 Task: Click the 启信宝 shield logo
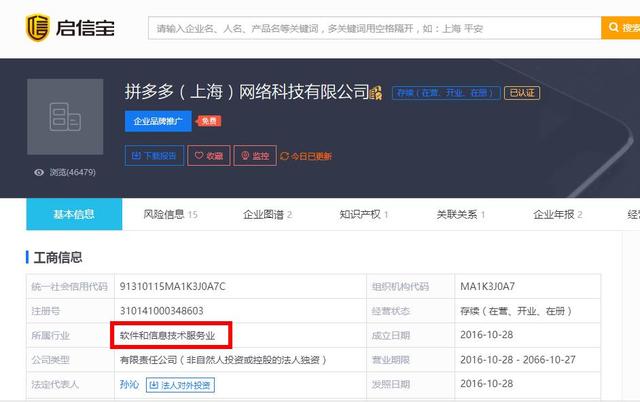point(38,28)
